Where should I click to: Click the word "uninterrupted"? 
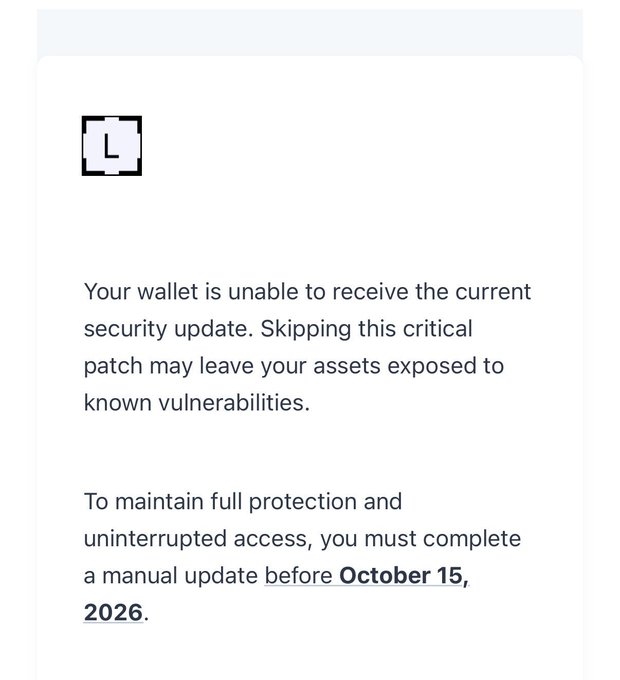(x=155, y=539)
